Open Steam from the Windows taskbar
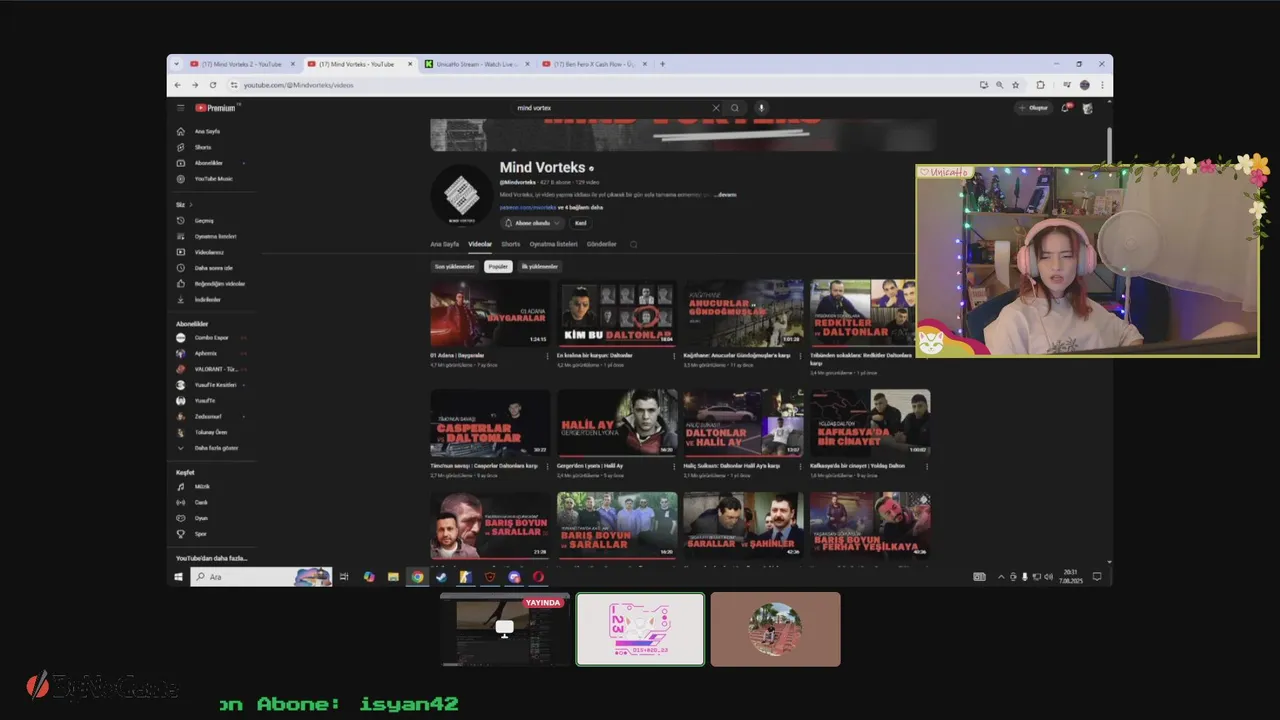The height and width of the screenshot is (720, 1280). tap(441, 577)
